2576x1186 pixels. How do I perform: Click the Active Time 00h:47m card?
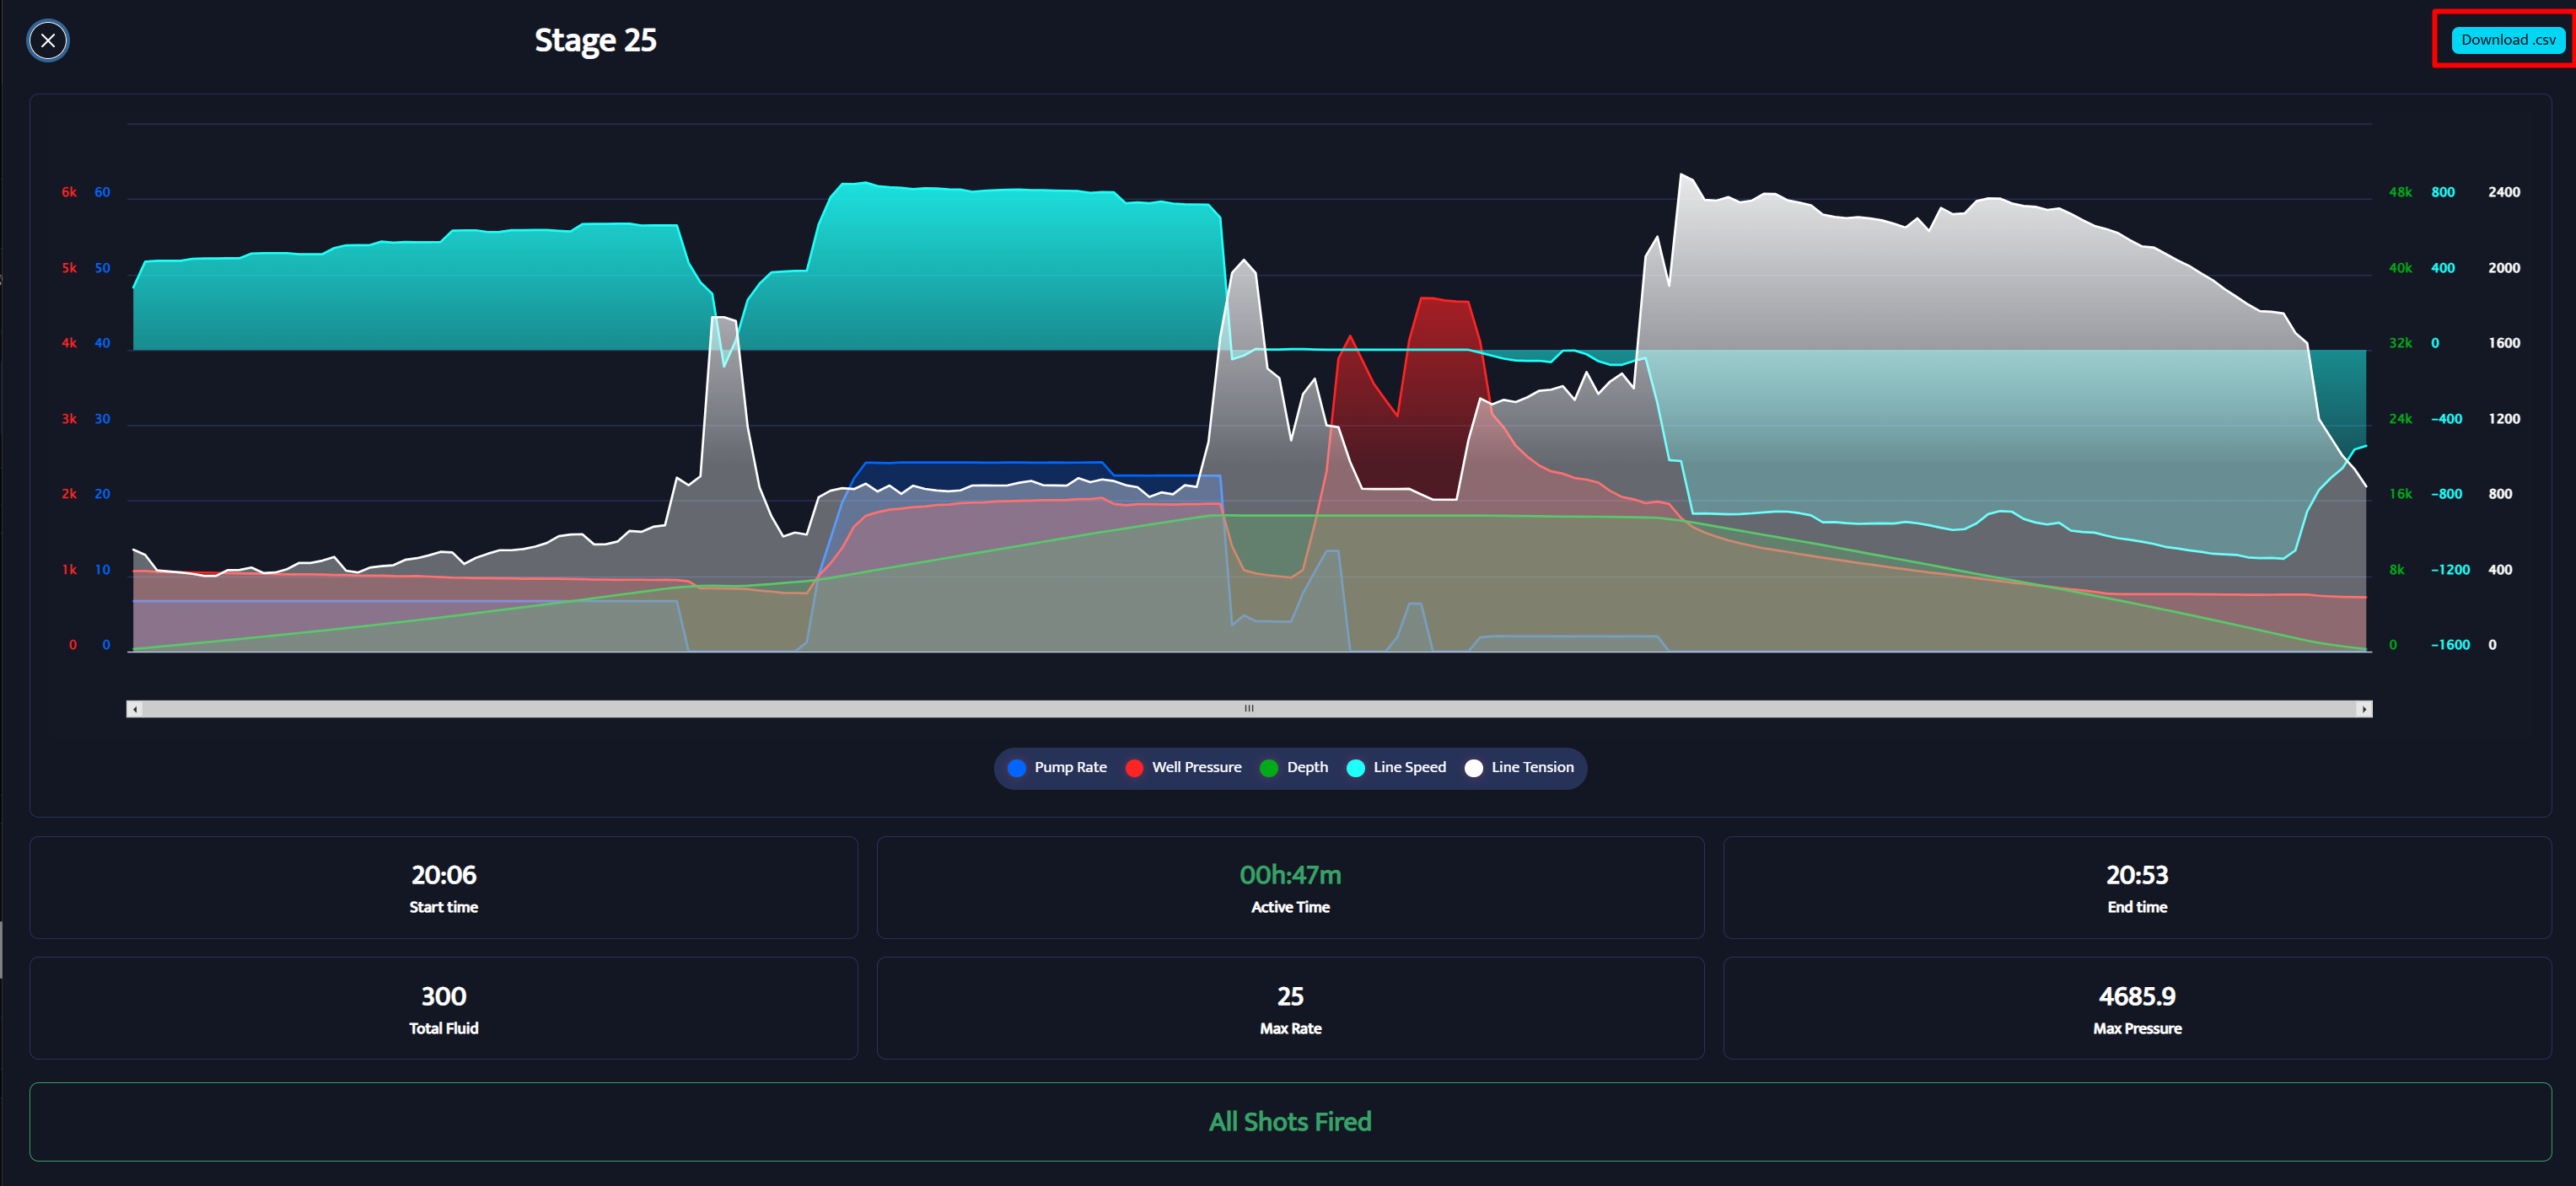pos(1289,887)
